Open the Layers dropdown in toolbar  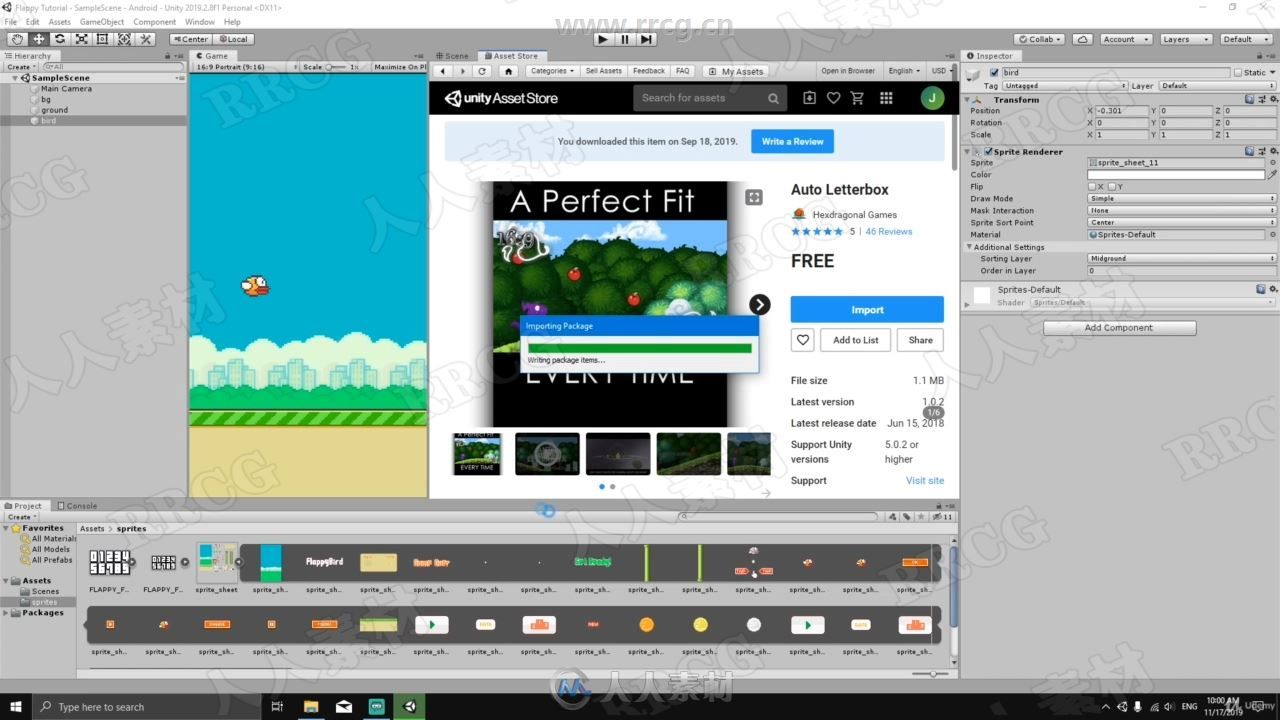pyautogui.click(x=1185, y=39)
